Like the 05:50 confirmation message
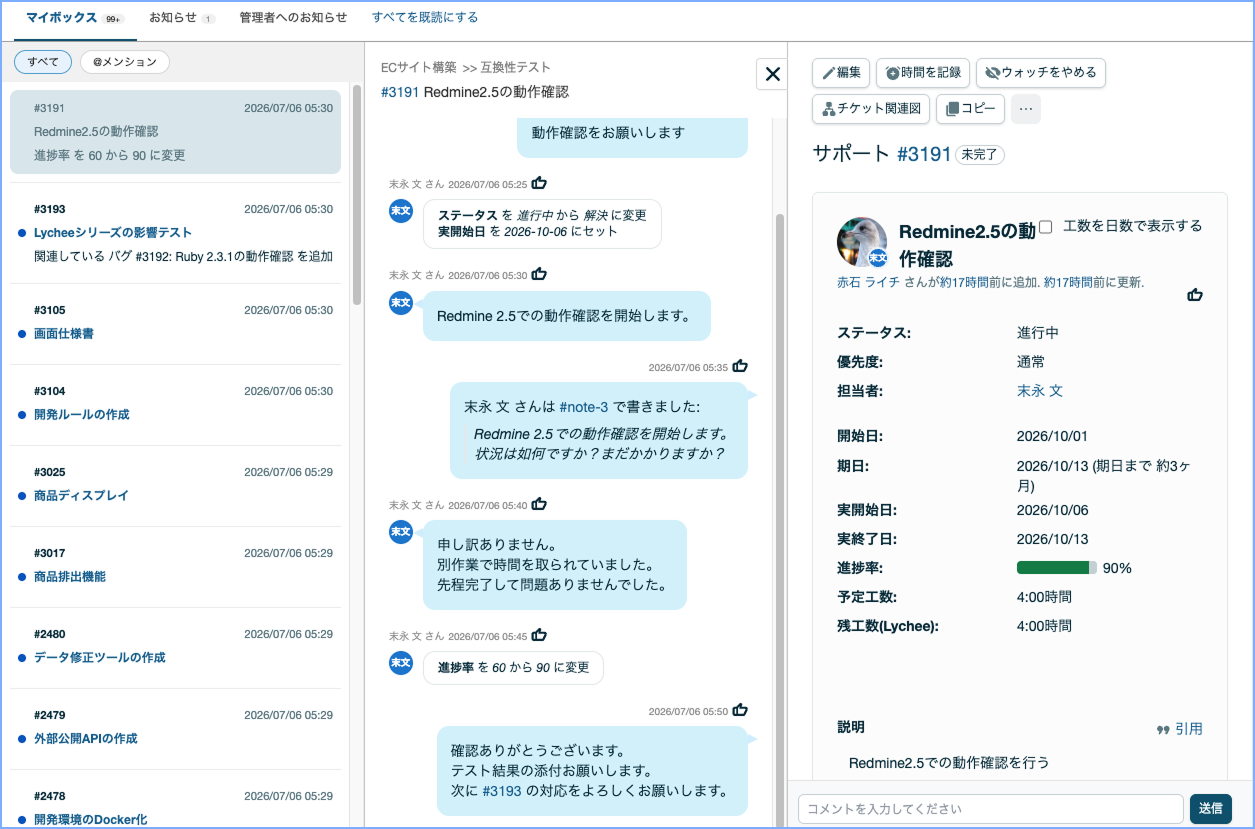The image size is (1255, 829). click(x=740, y=710)
